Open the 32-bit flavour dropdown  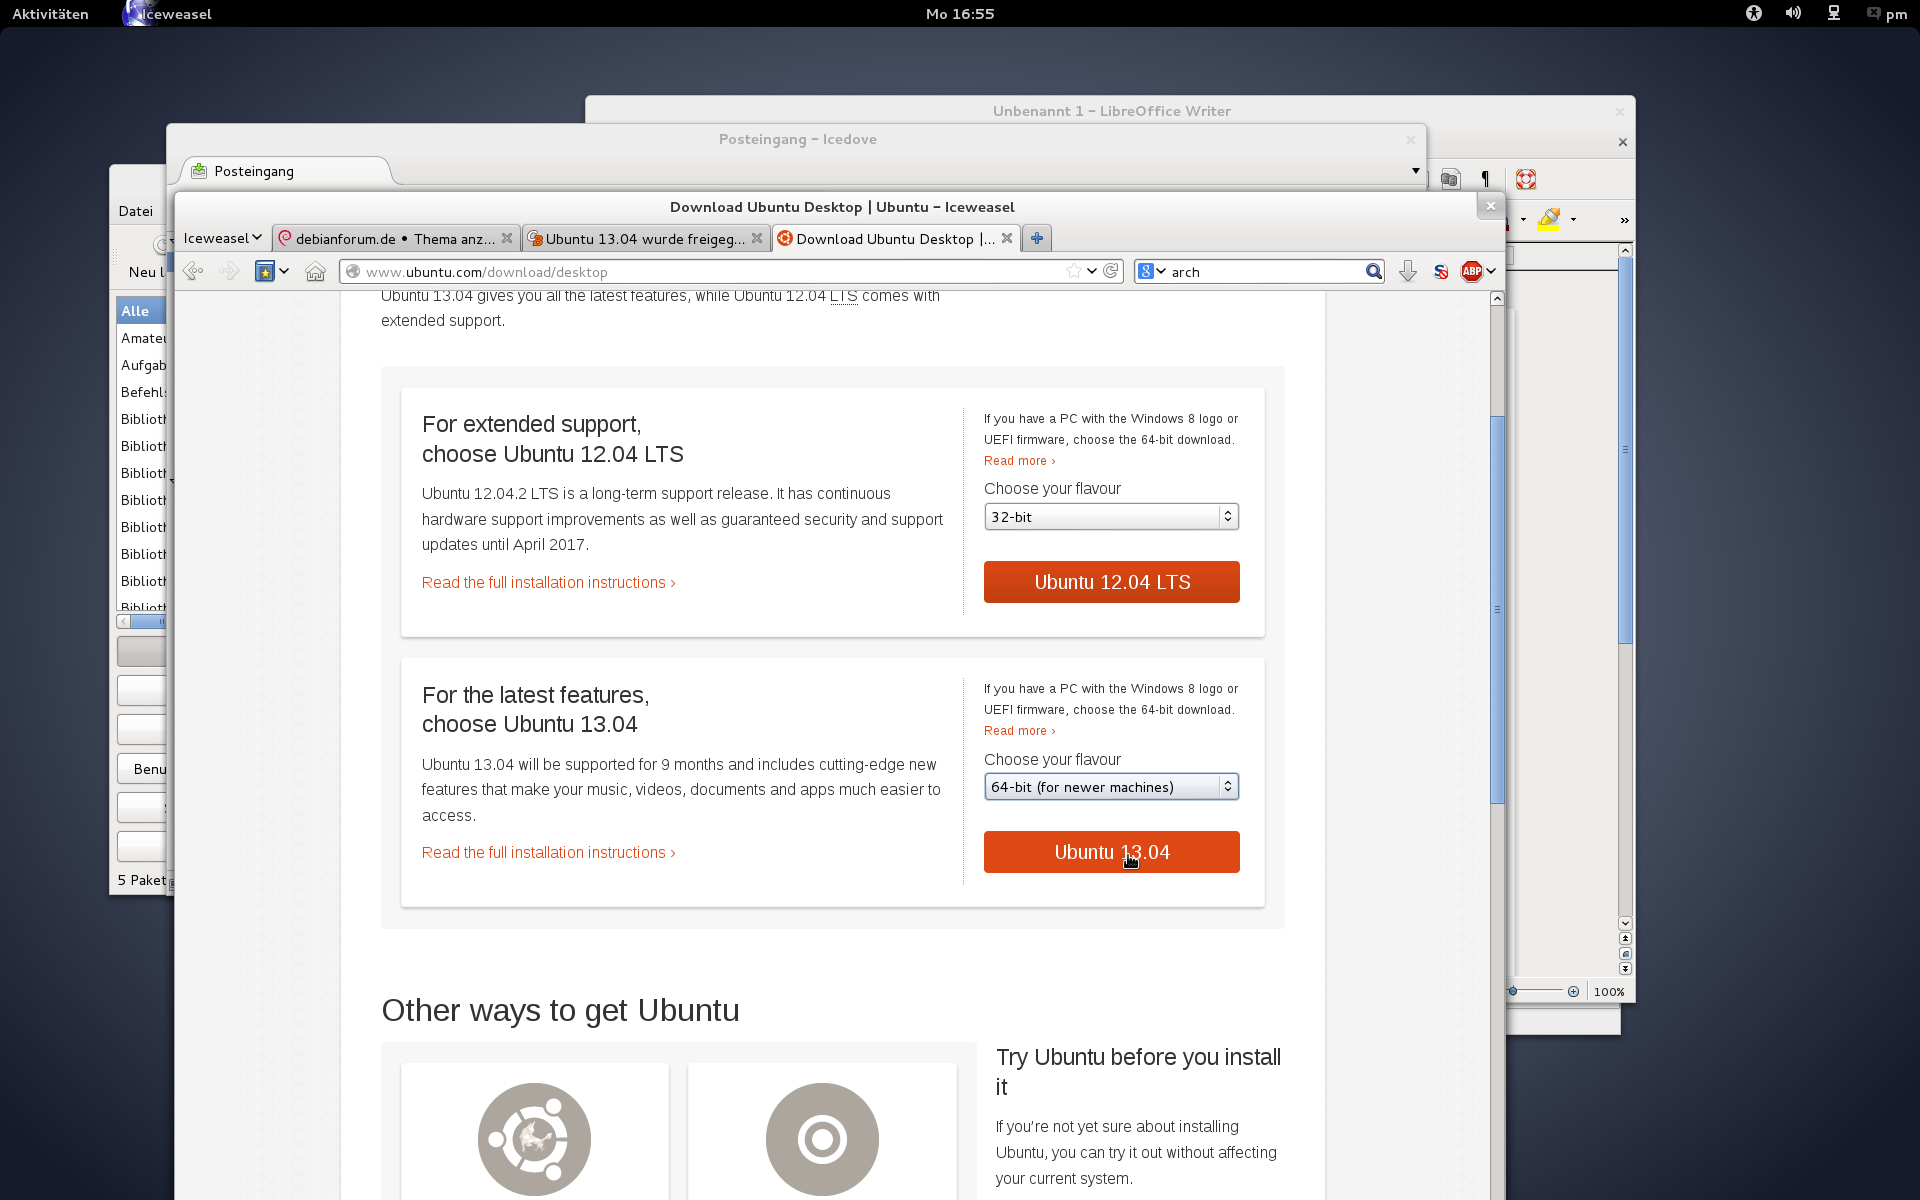[1111, 517]
